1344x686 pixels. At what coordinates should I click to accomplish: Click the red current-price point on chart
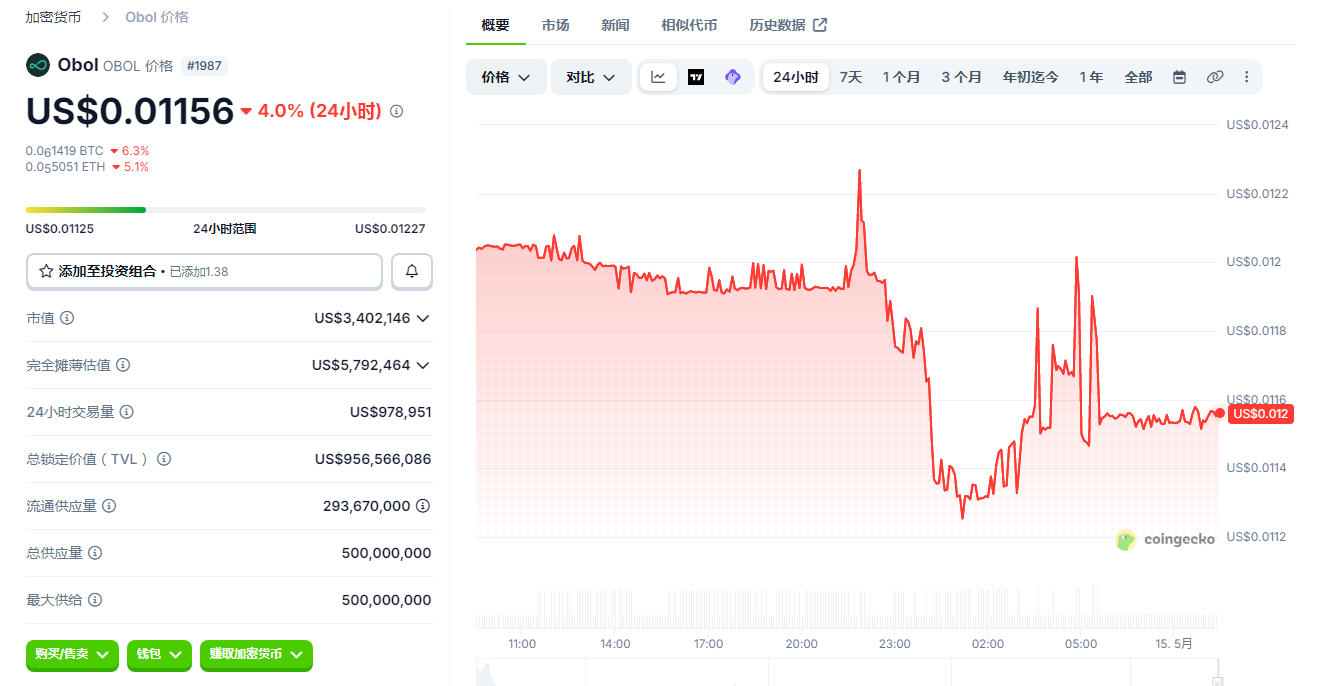(x=1219, y=413)
